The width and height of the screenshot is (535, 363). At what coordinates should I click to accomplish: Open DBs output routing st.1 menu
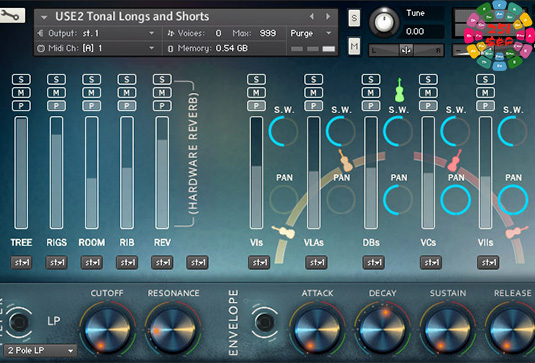(373, 262)
